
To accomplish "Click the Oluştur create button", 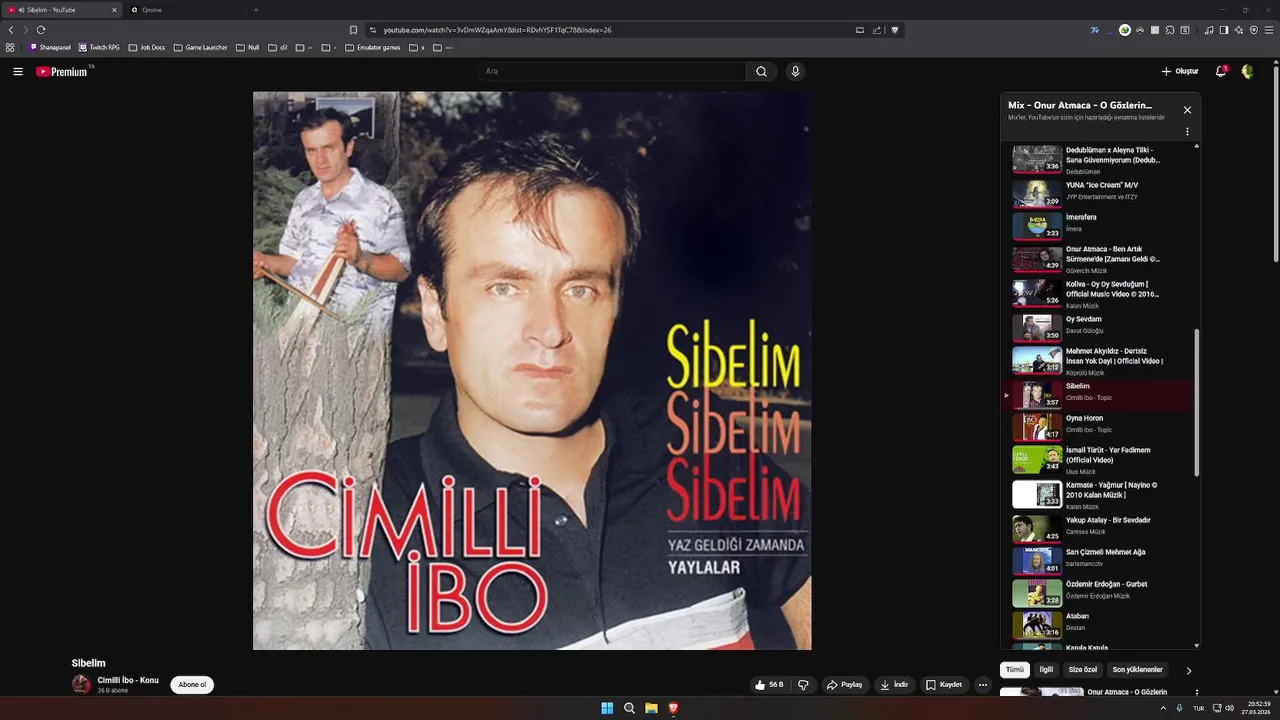I will (x=1180, y=72).
